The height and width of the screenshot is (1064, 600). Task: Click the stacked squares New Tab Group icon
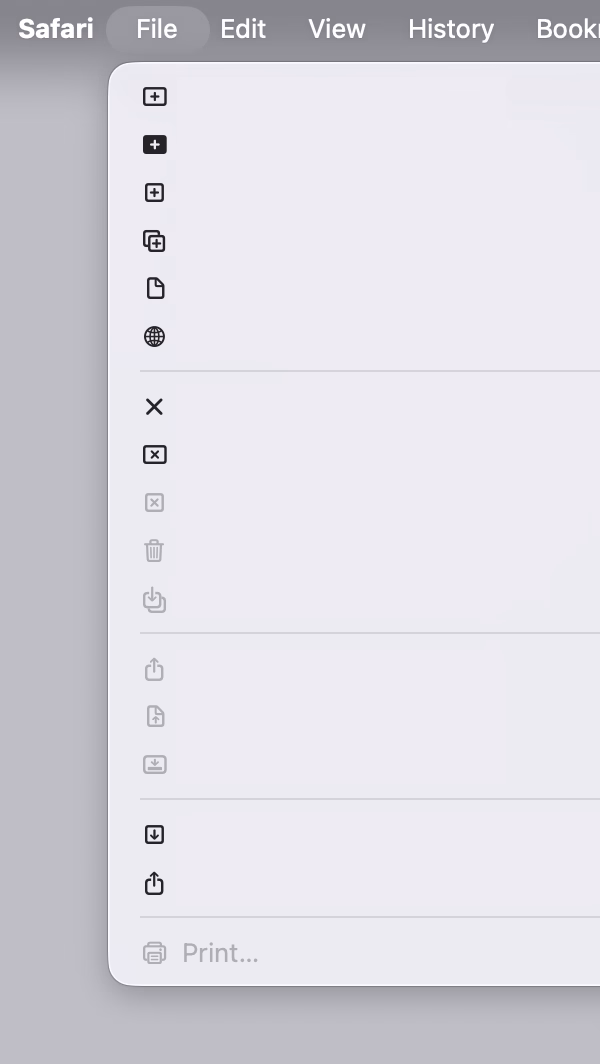[x=155, y=241]
